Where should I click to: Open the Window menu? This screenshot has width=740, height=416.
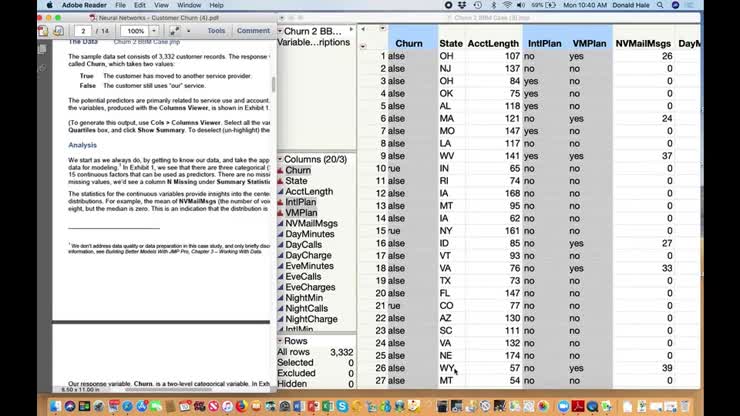point(189,5)
